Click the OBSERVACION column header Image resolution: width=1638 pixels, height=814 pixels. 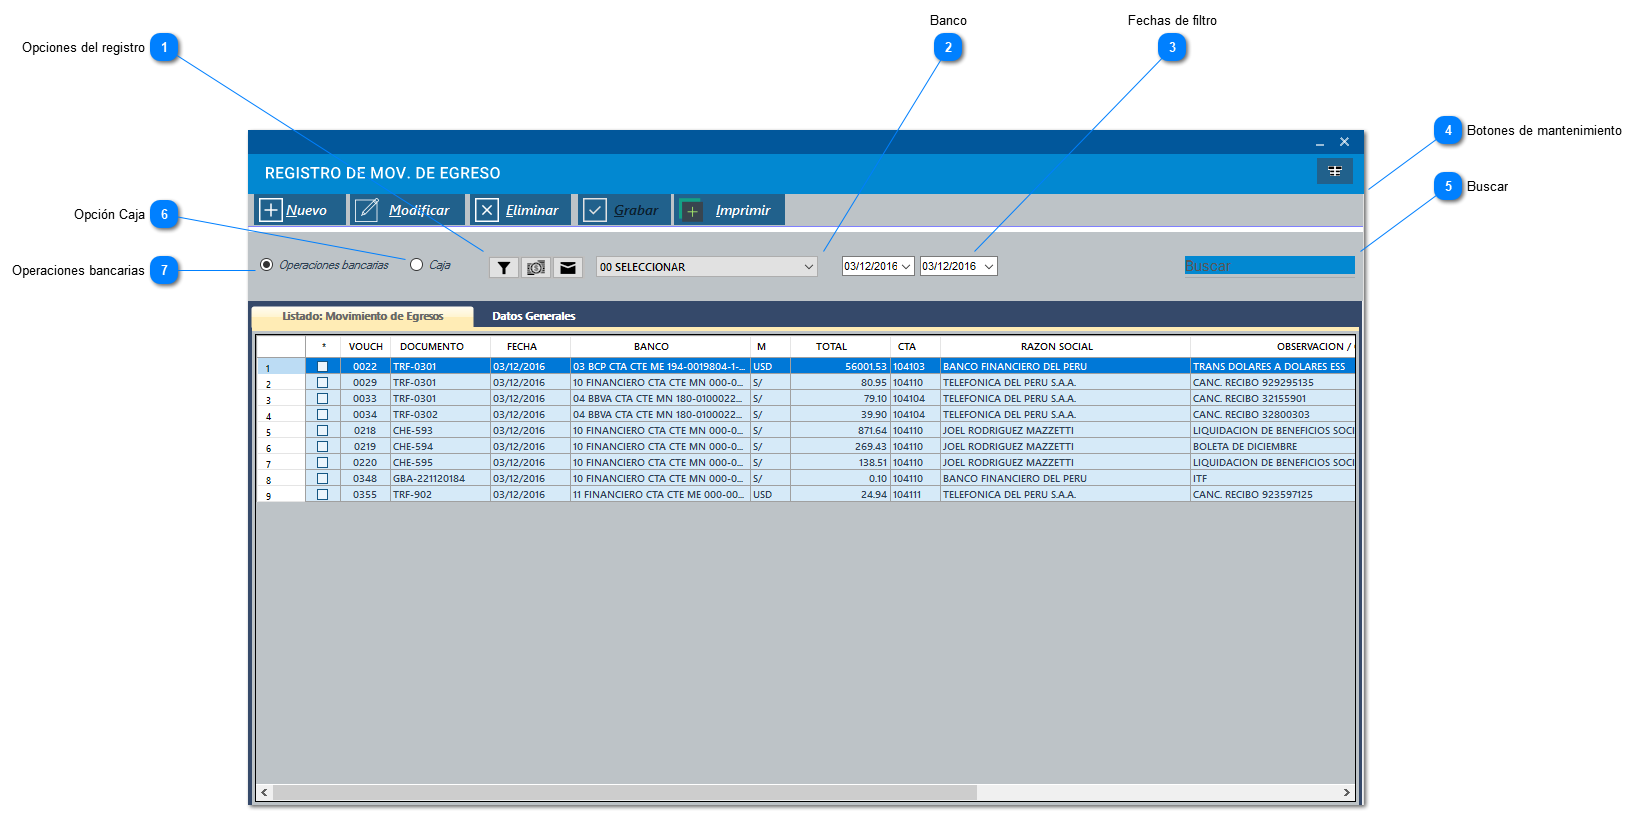coord(1273,347)
